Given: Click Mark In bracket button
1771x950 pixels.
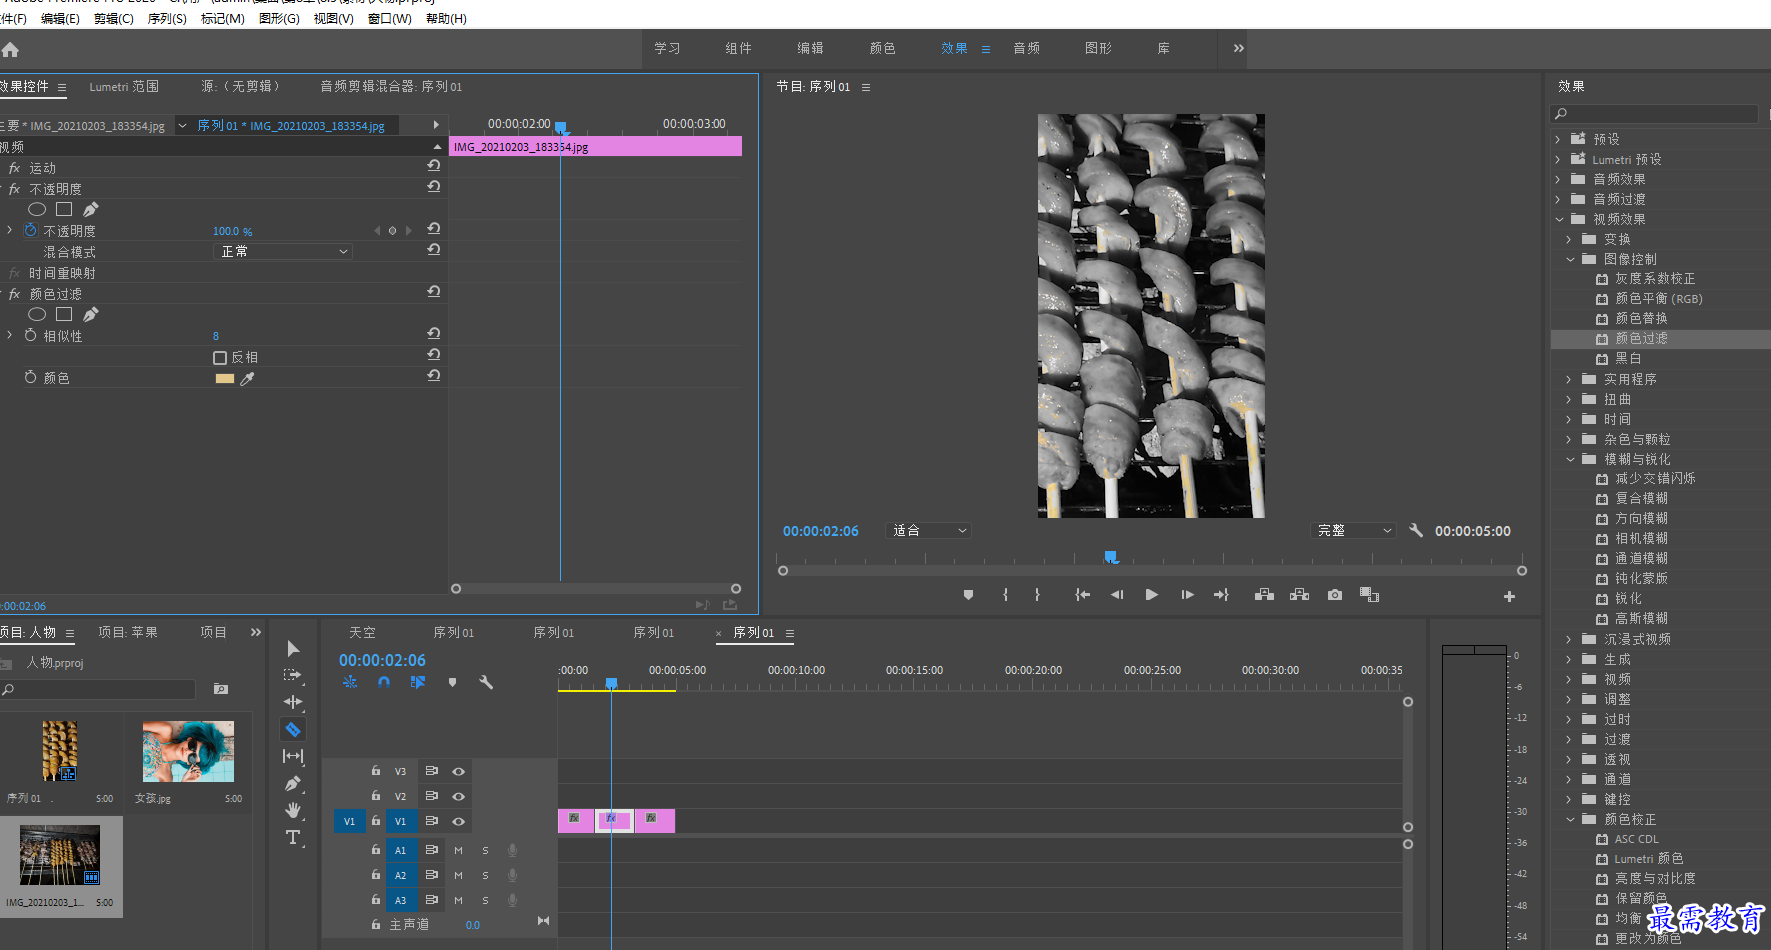Looking at the screenshot, I should 1005,595.
